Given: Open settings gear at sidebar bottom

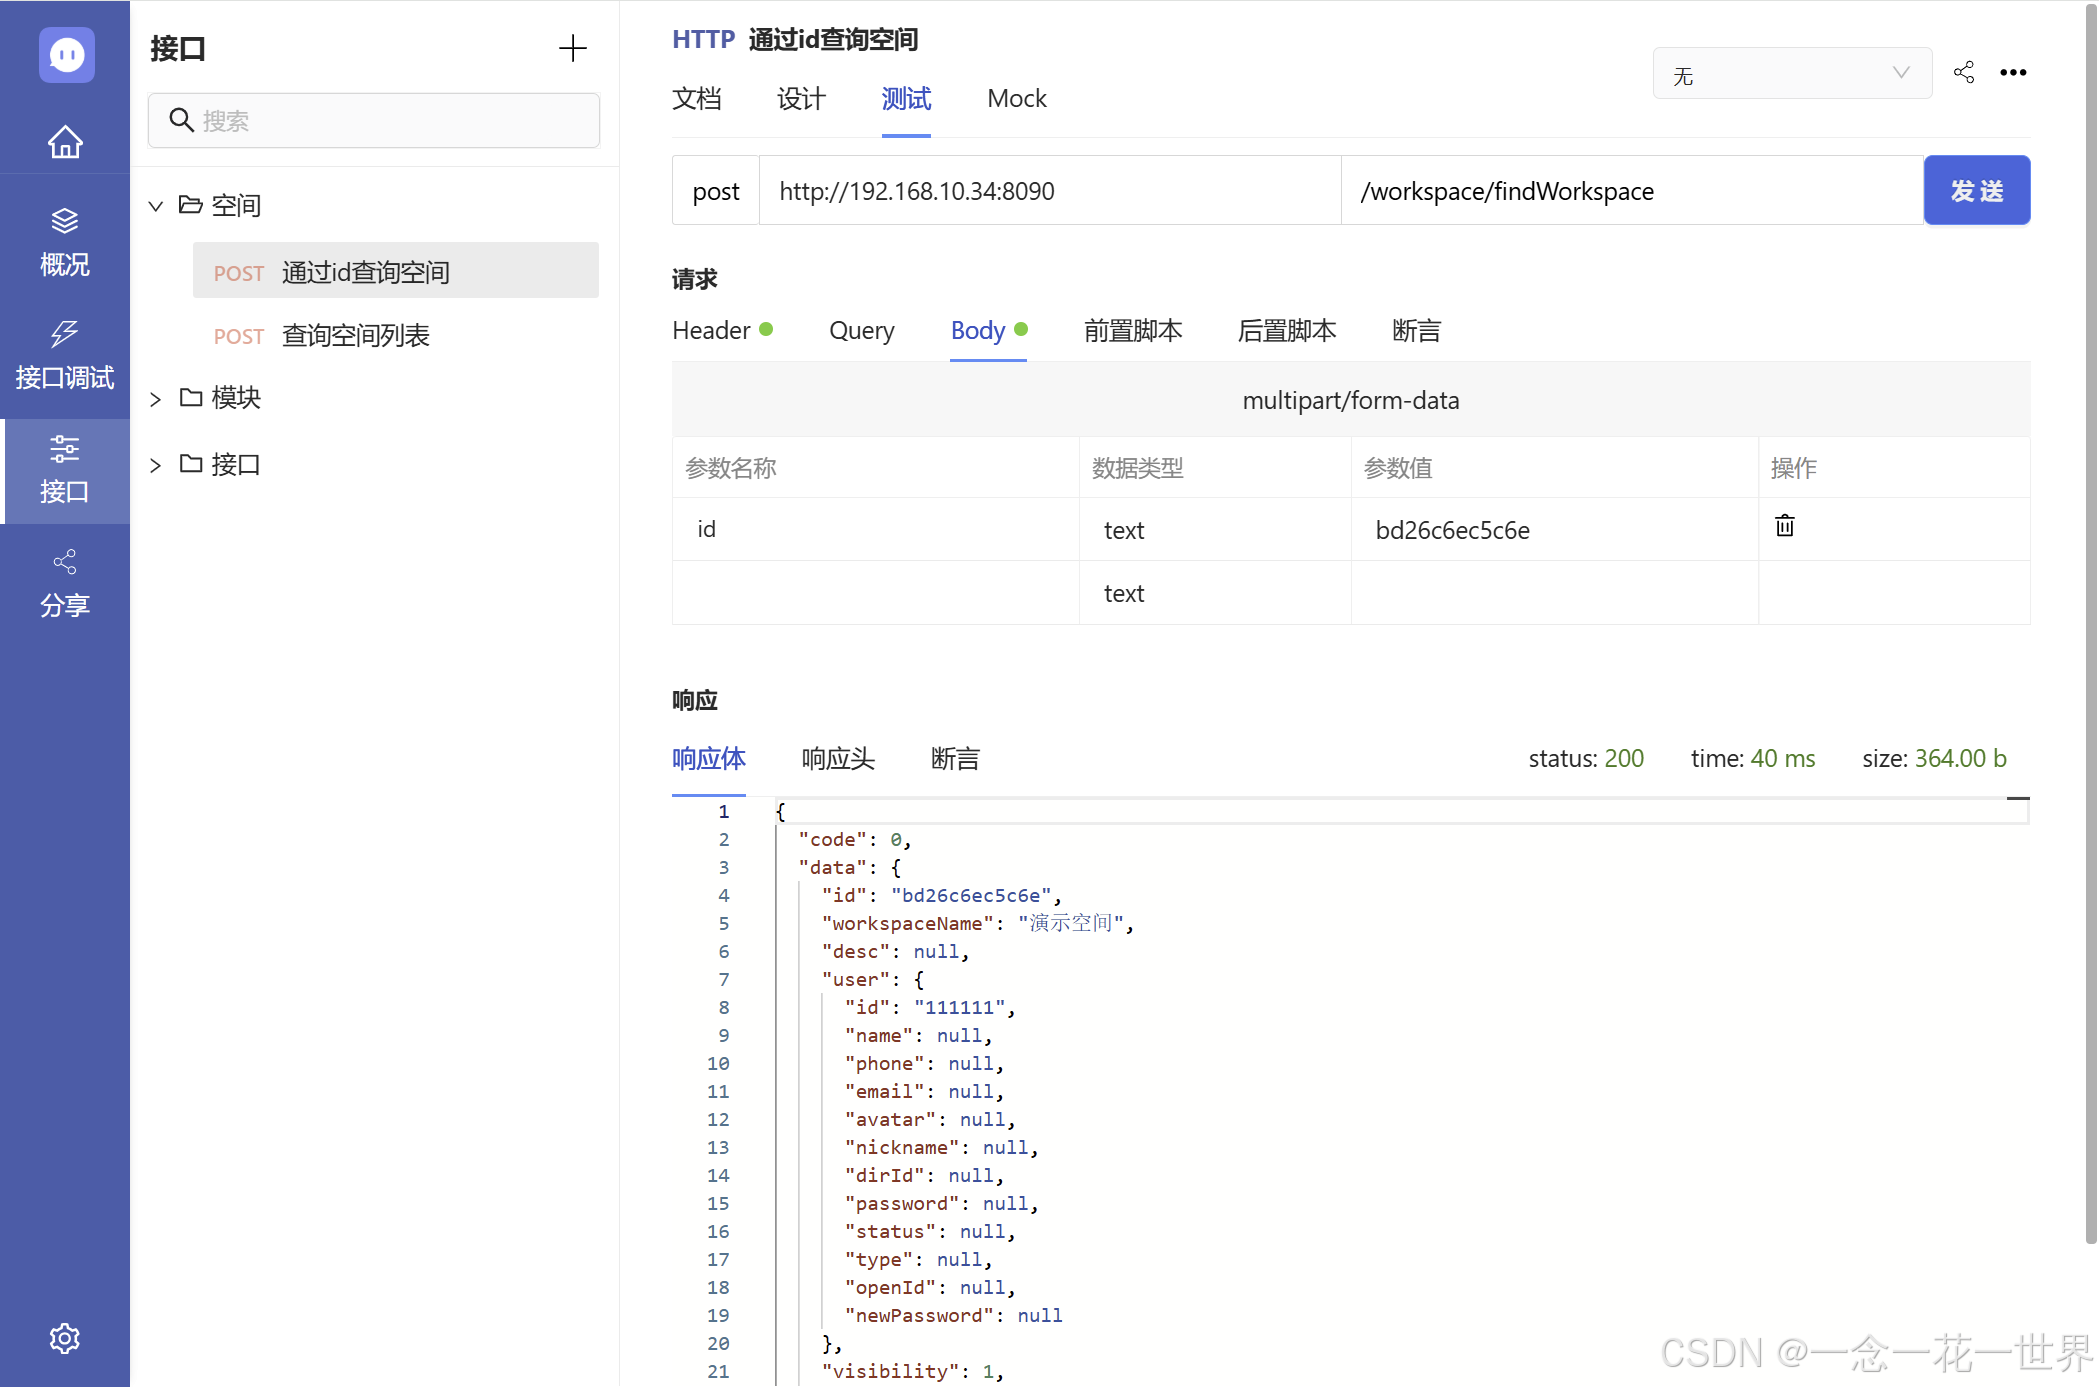Looking at the screenshot, I should point(65,1338).
